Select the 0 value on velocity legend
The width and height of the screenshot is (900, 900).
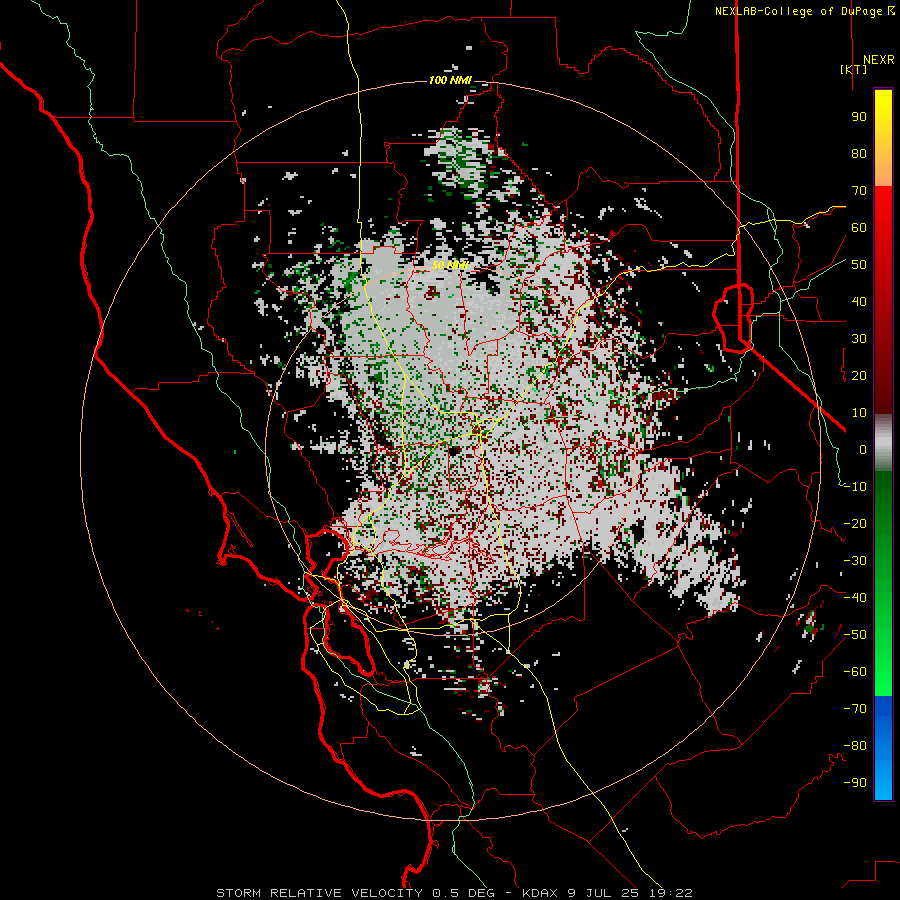863,450
